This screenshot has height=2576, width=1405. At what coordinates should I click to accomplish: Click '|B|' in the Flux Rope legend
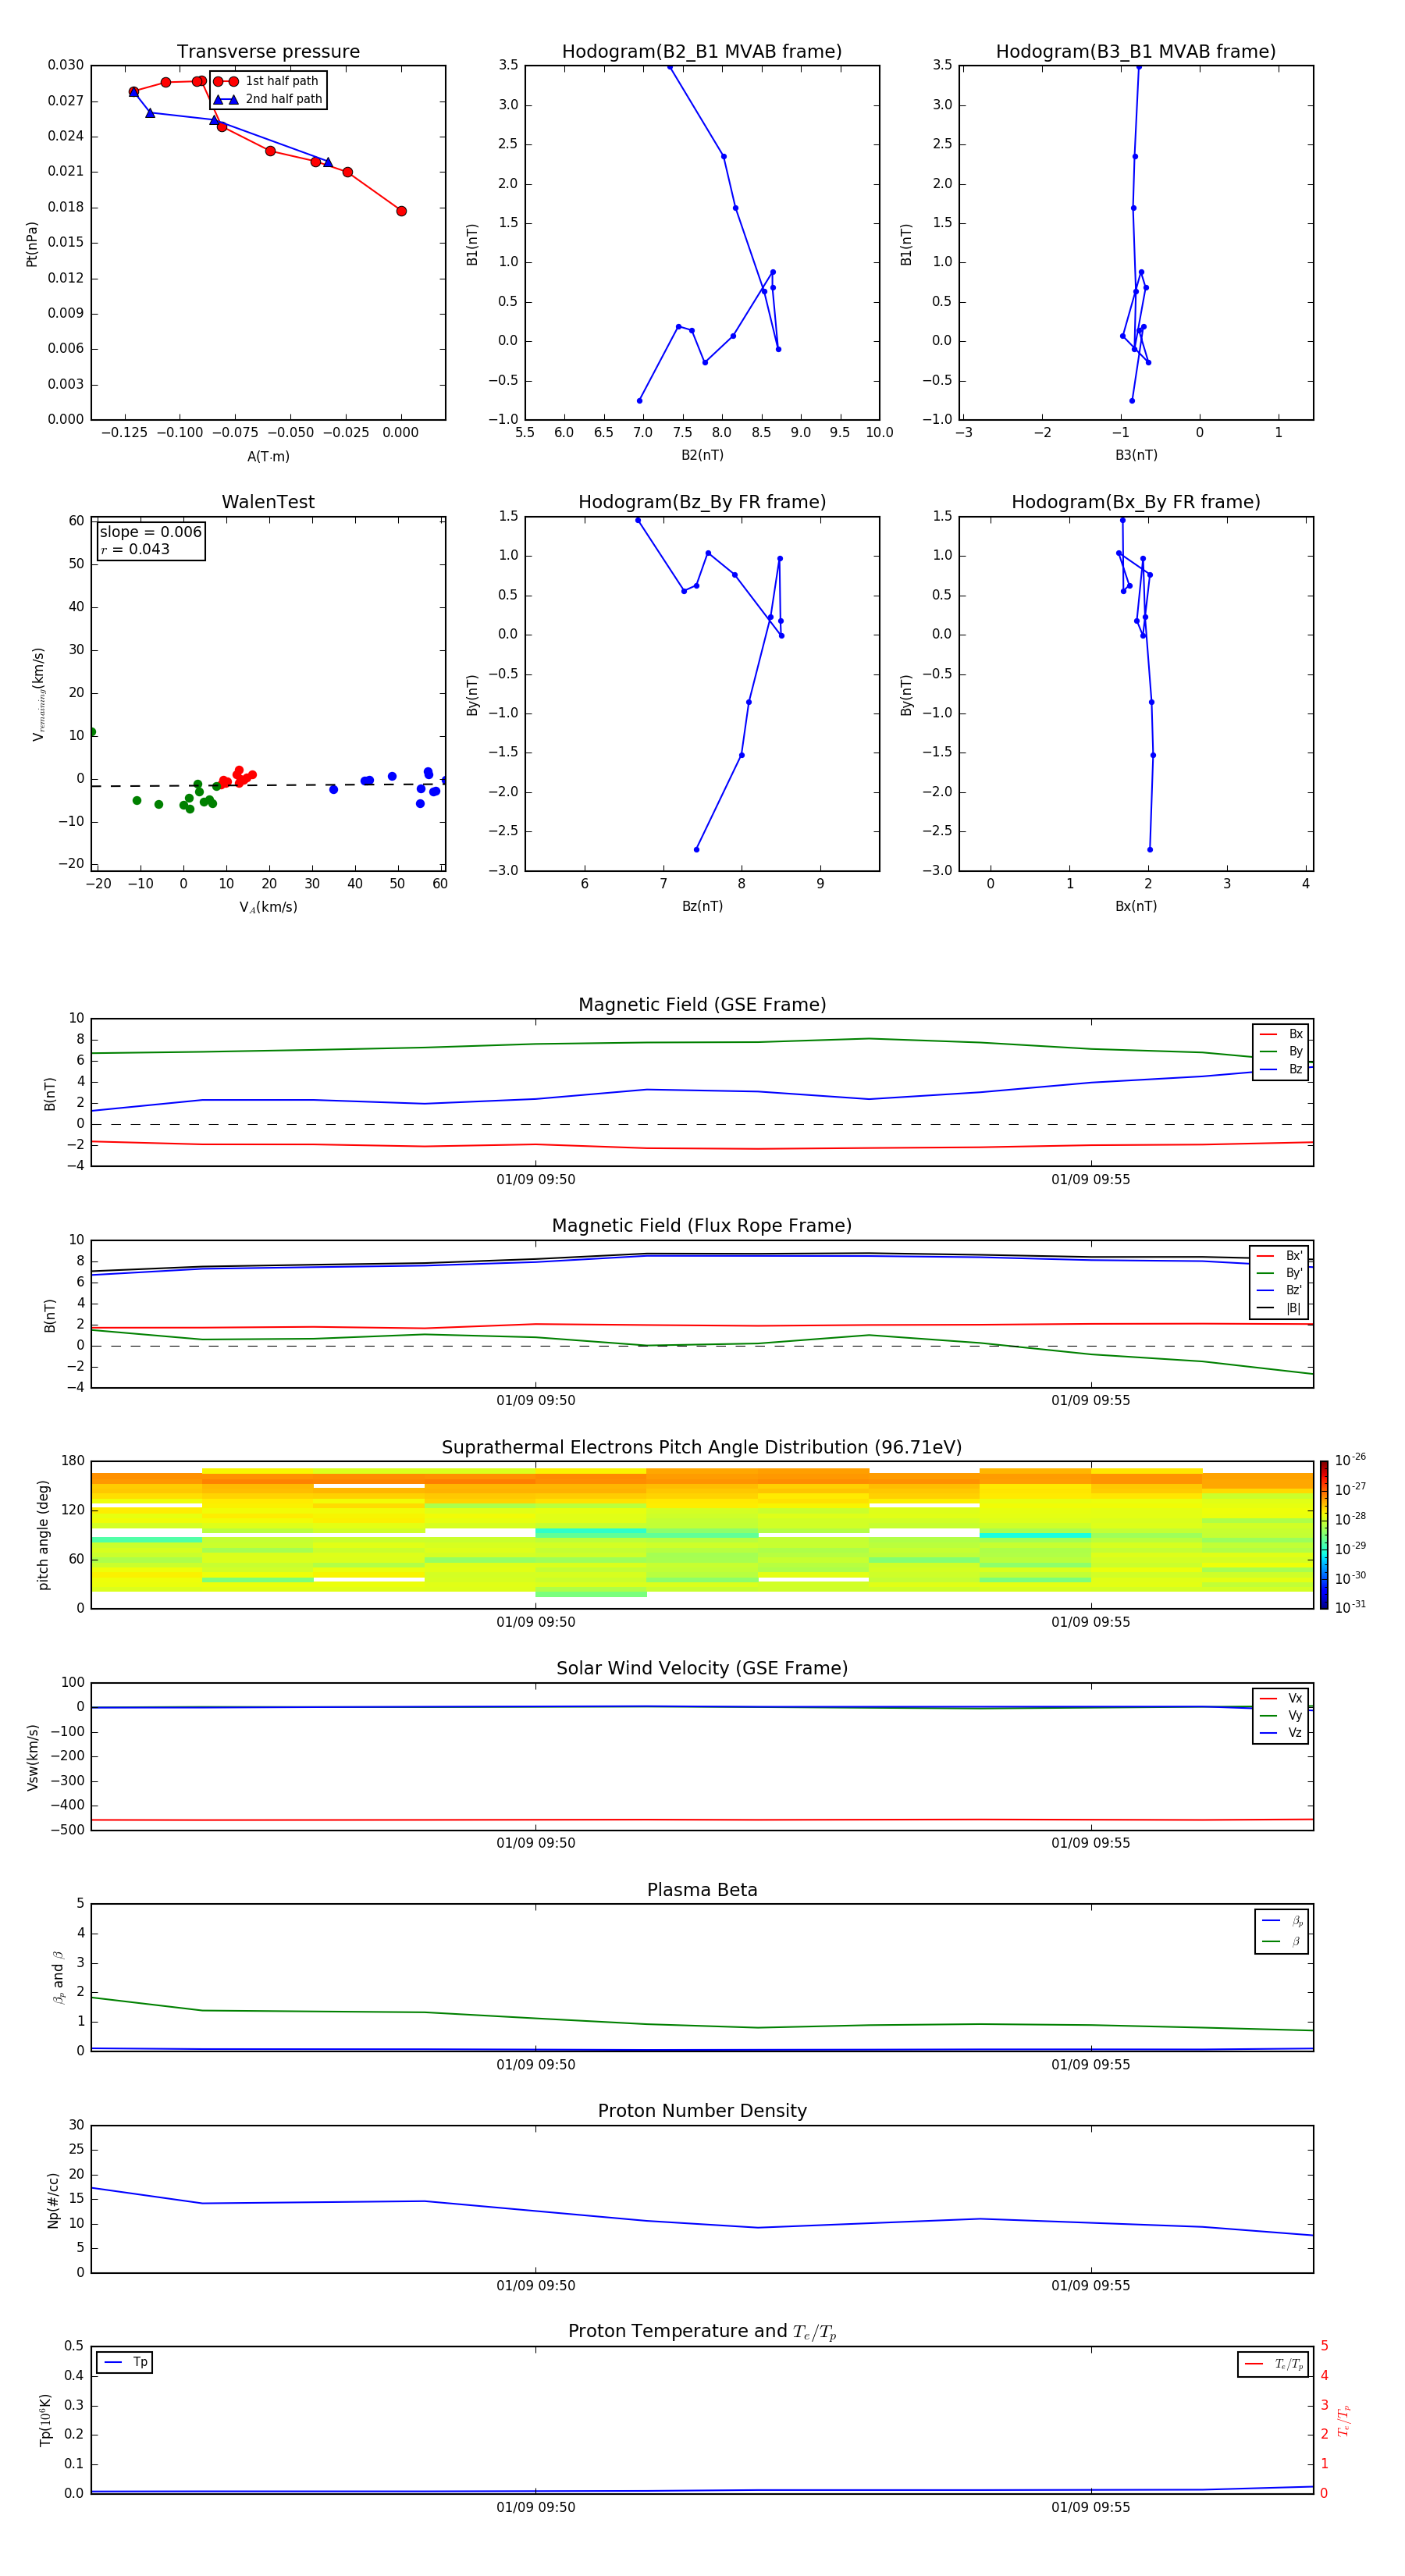[x=1294, y=1308]
